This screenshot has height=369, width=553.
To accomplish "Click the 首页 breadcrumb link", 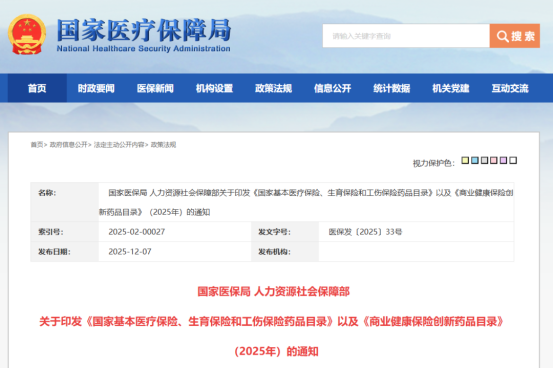I will tap(37, 145).
